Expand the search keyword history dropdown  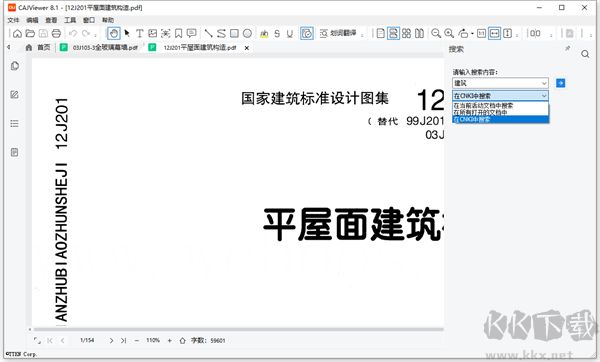tap(544, 83)
